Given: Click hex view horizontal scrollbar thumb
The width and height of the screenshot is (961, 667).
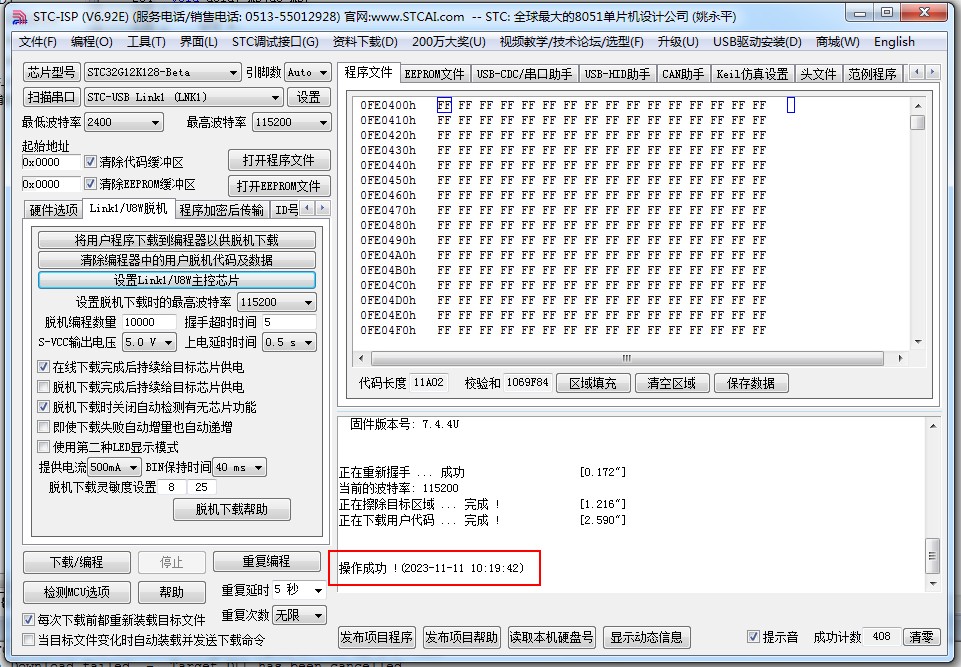Looking at the screenshot, I should click(627, 358).
